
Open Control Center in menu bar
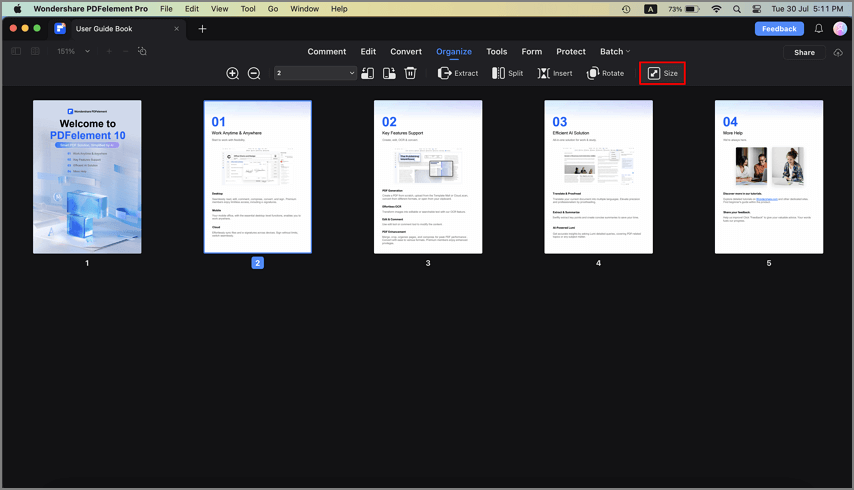tap(757, 9)
